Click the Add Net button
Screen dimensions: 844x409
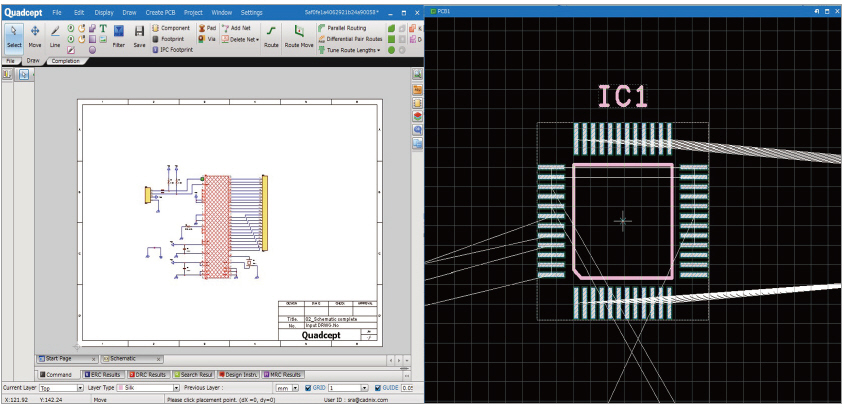tap(240, 28)
